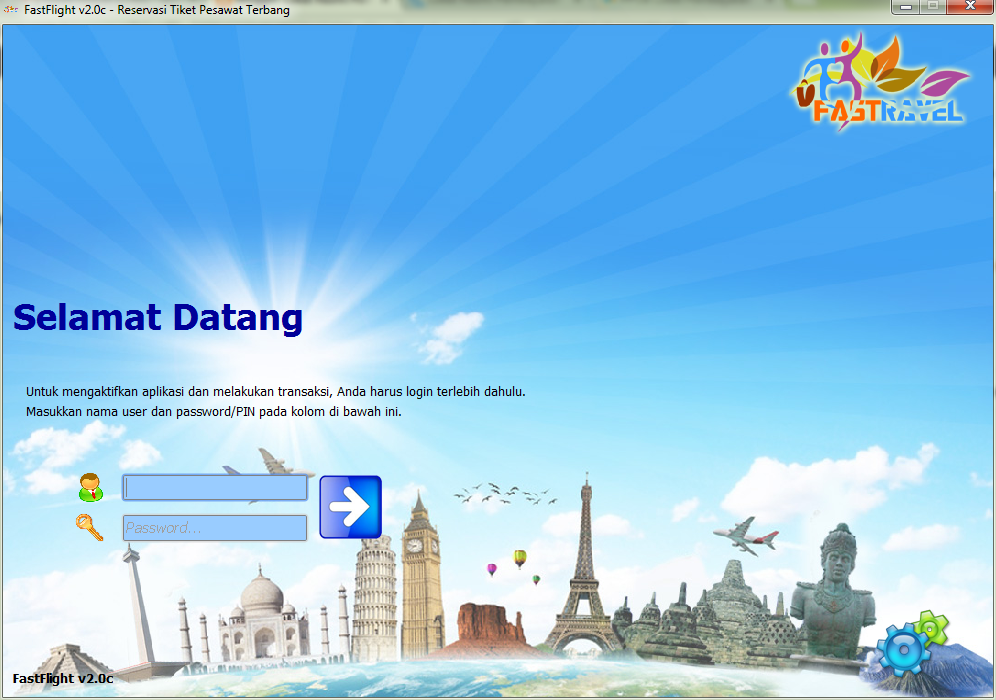The width and height of the screenshot is (996, 700).
Task: Open settings via the blue gear icon
Action: (906, 650)
